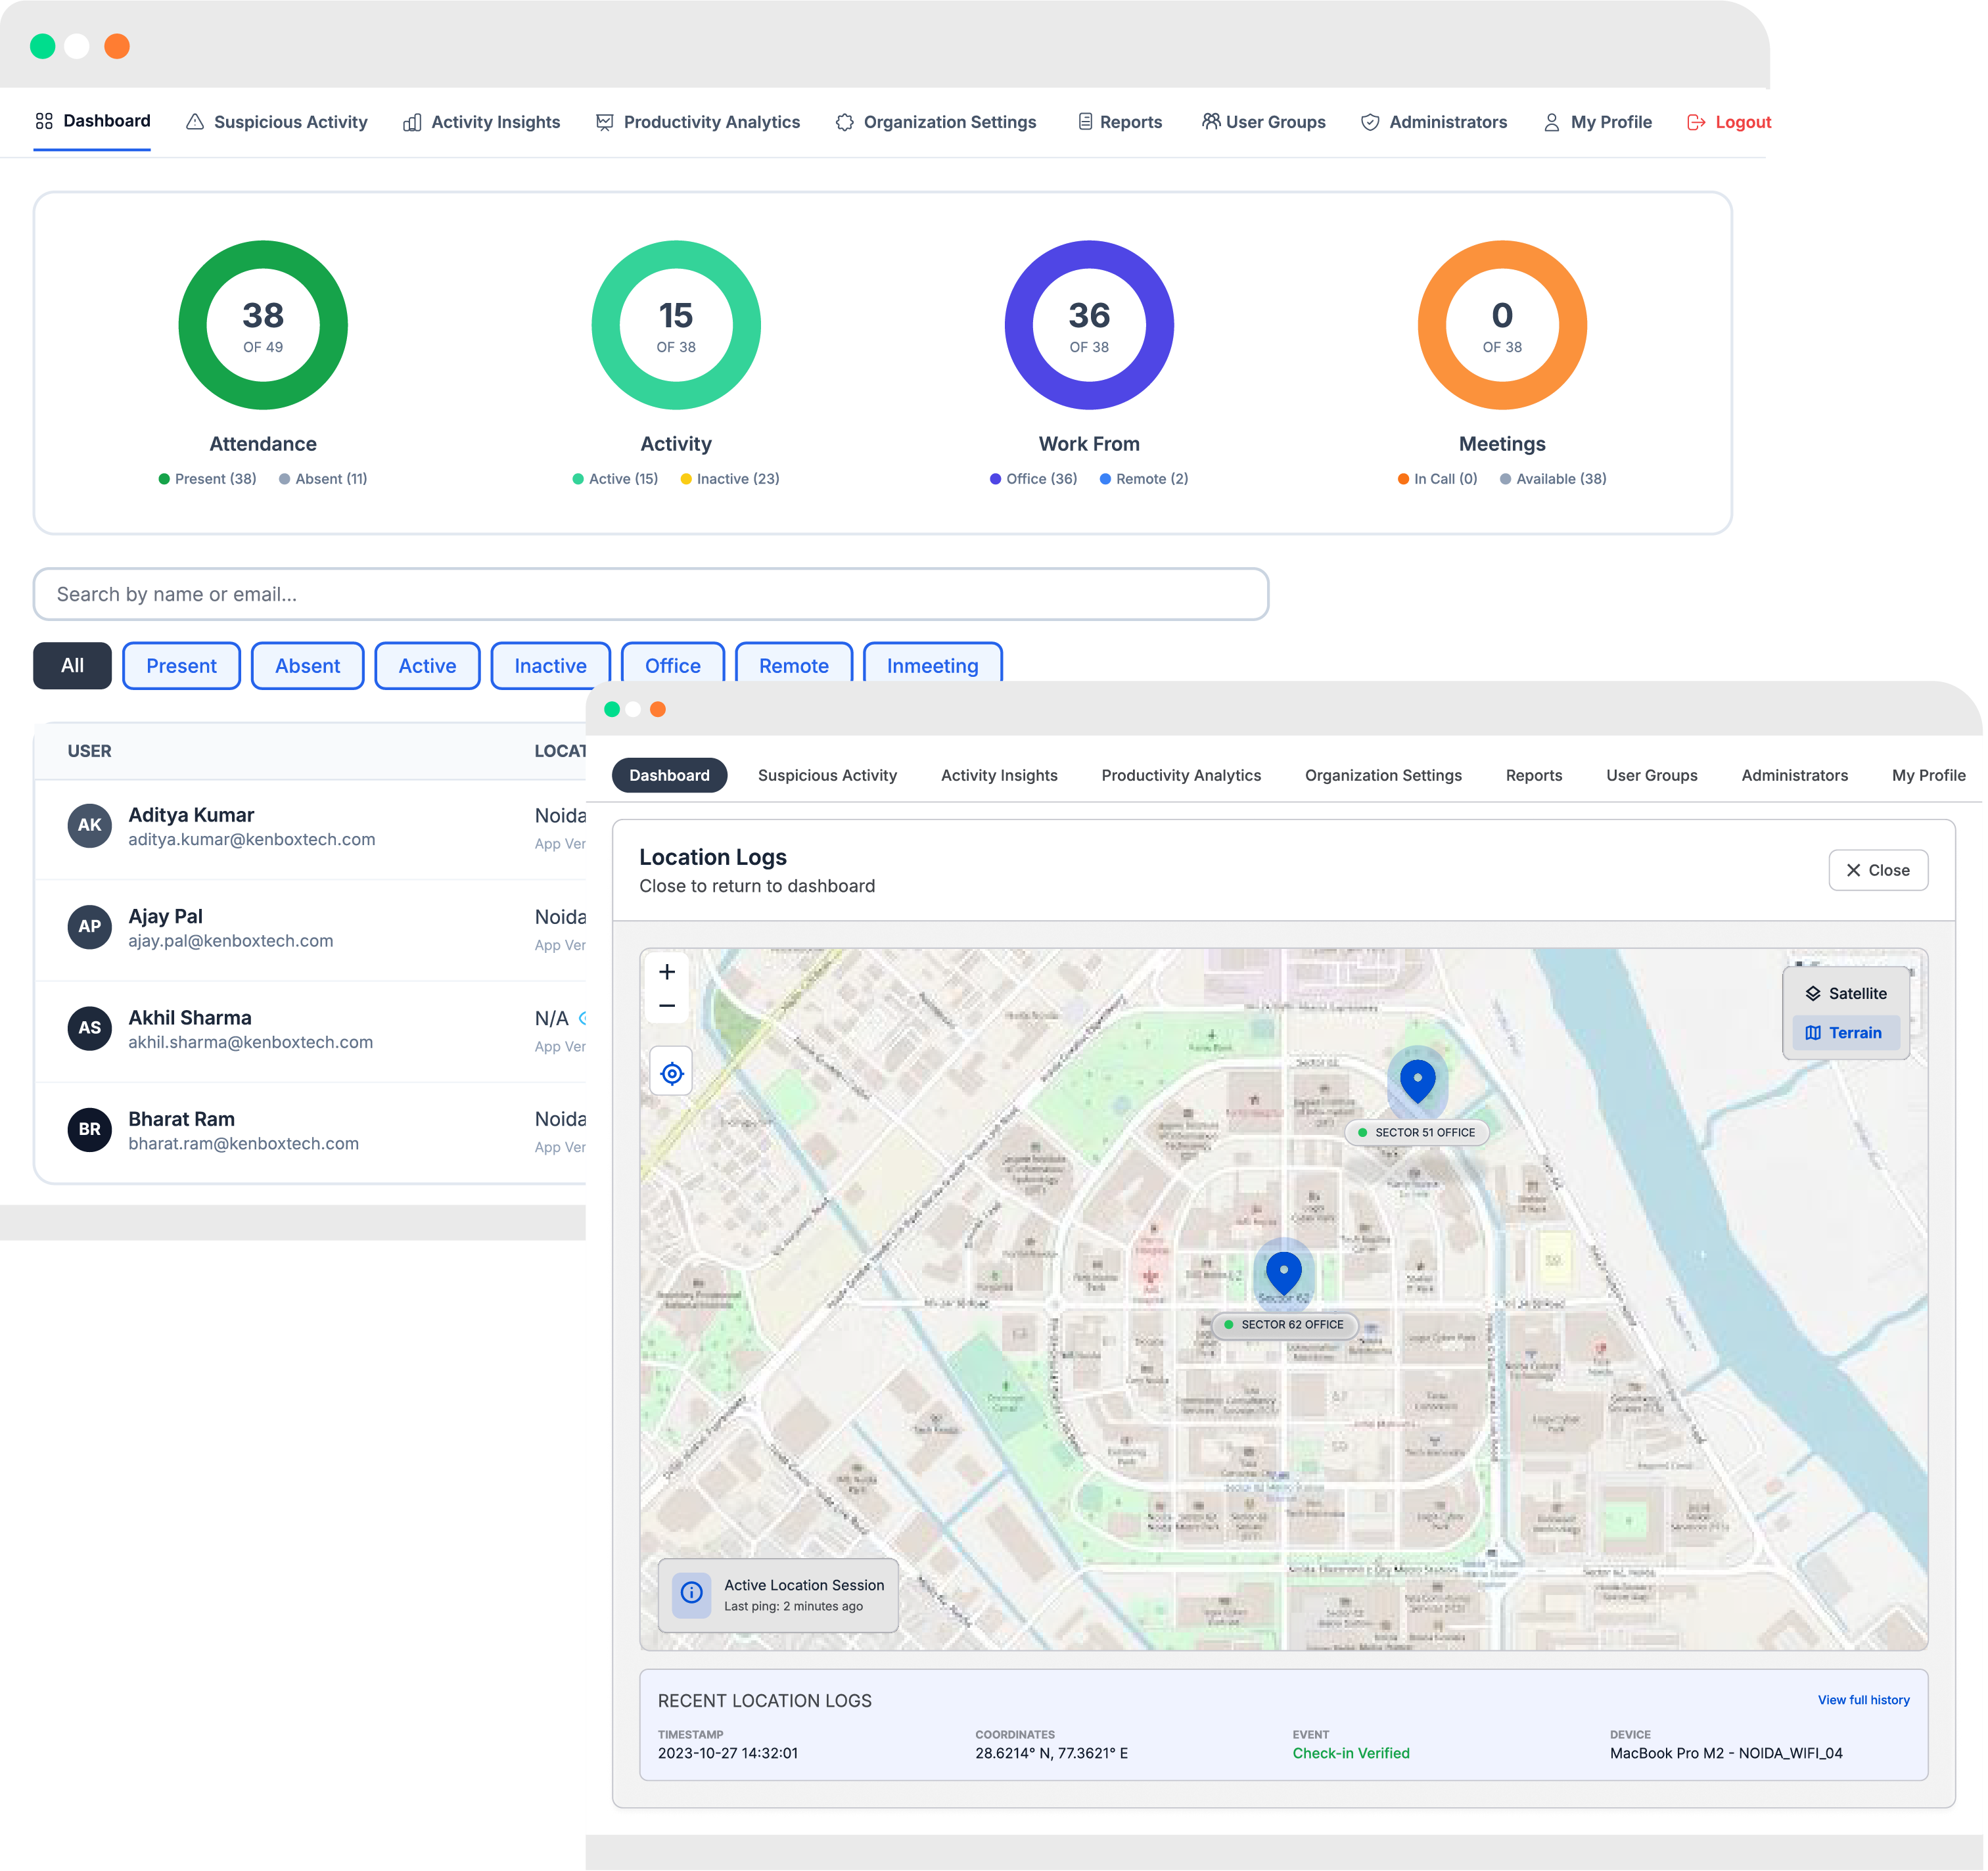This screenshot has width=1988, height=1871.
Task: Click the My Profile person icon
Action: tap(1552, 122)
